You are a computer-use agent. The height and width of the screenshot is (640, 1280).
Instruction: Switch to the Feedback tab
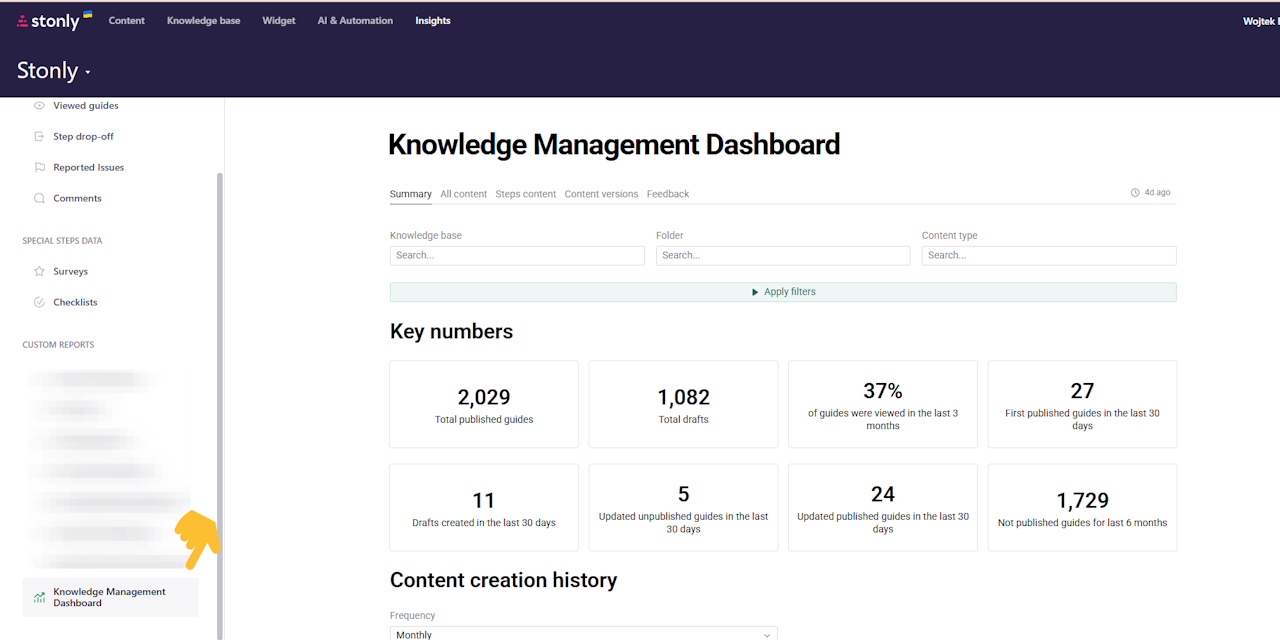tap(667, 194)
